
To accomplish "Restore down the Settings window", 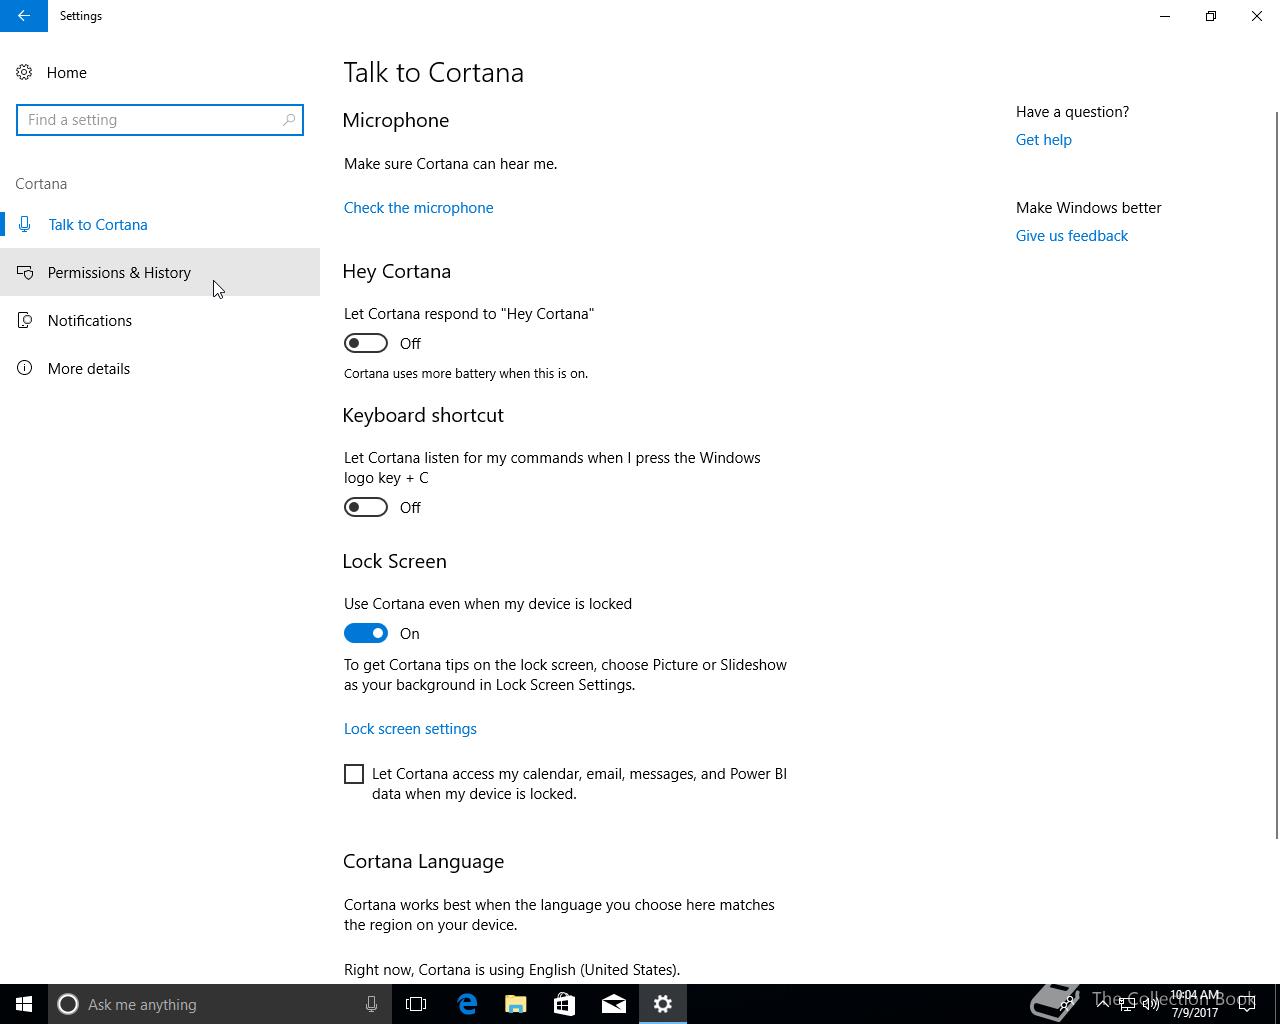I will click(1211, 16).
